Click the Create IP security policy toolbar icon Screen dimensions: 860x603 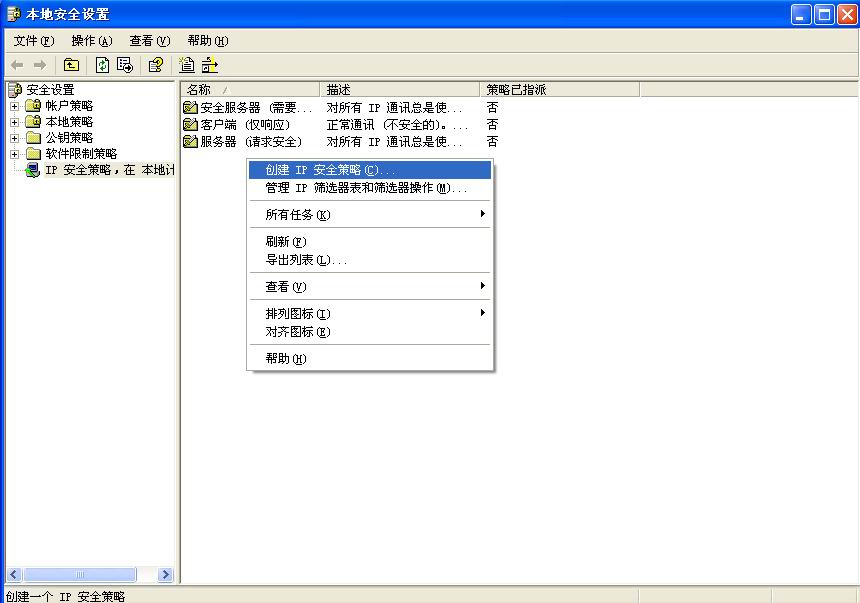coord(186,65)
